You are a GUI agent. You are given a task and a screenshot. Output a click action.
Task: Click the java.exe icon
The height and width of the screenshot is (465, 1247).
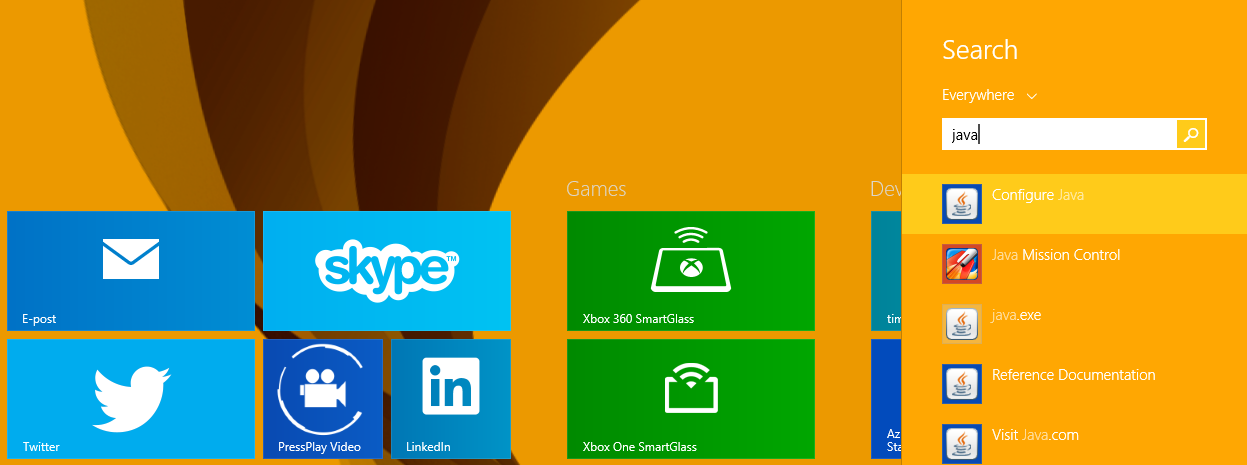pyautogui.click(x=962, y=324)
